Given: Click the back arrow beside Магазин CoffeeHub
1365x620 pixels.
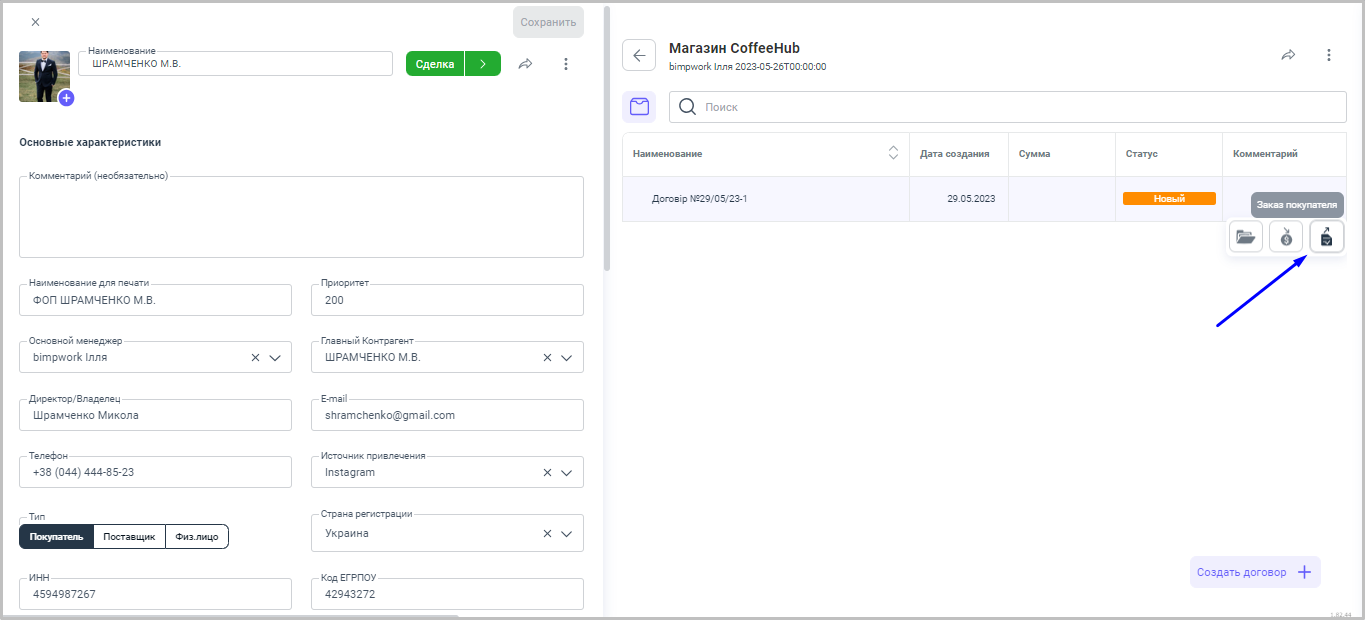Looking at the screenshot, I should point(639,55).
